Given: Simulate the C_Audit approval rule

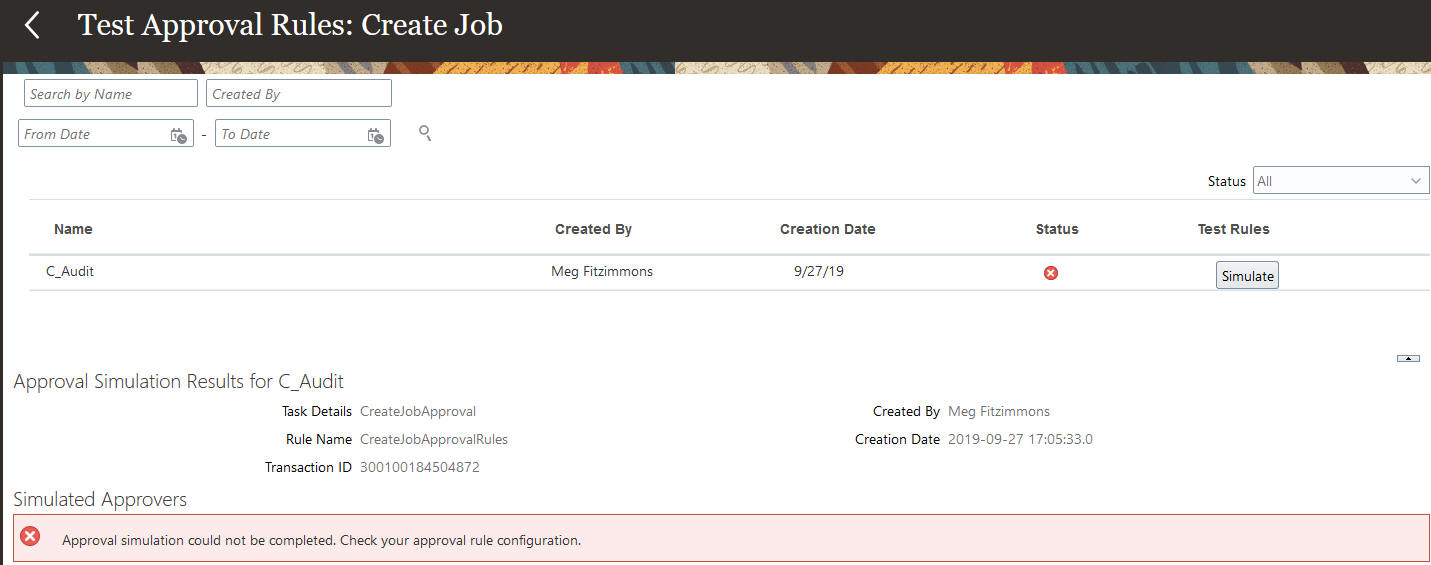Looking at the screenshot, I should coord(1247,276).
